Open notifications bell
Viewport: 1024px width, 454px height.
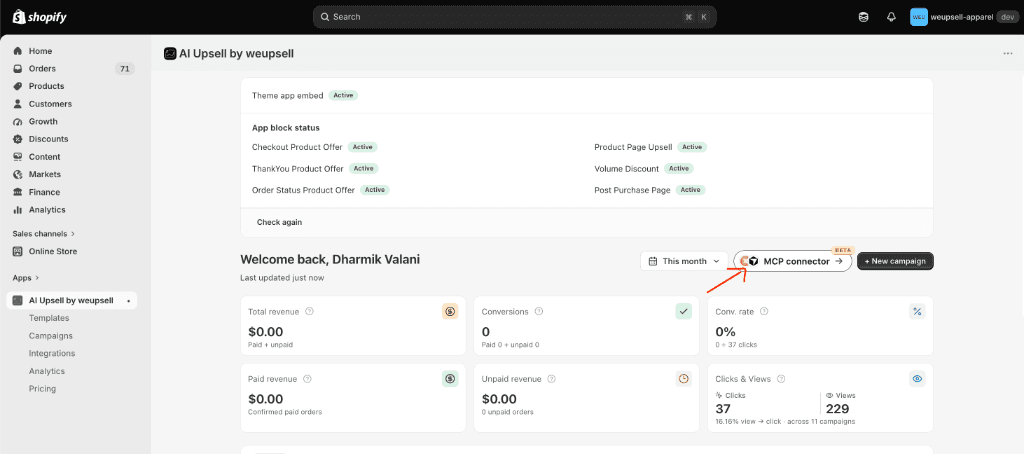pos(891,17)
